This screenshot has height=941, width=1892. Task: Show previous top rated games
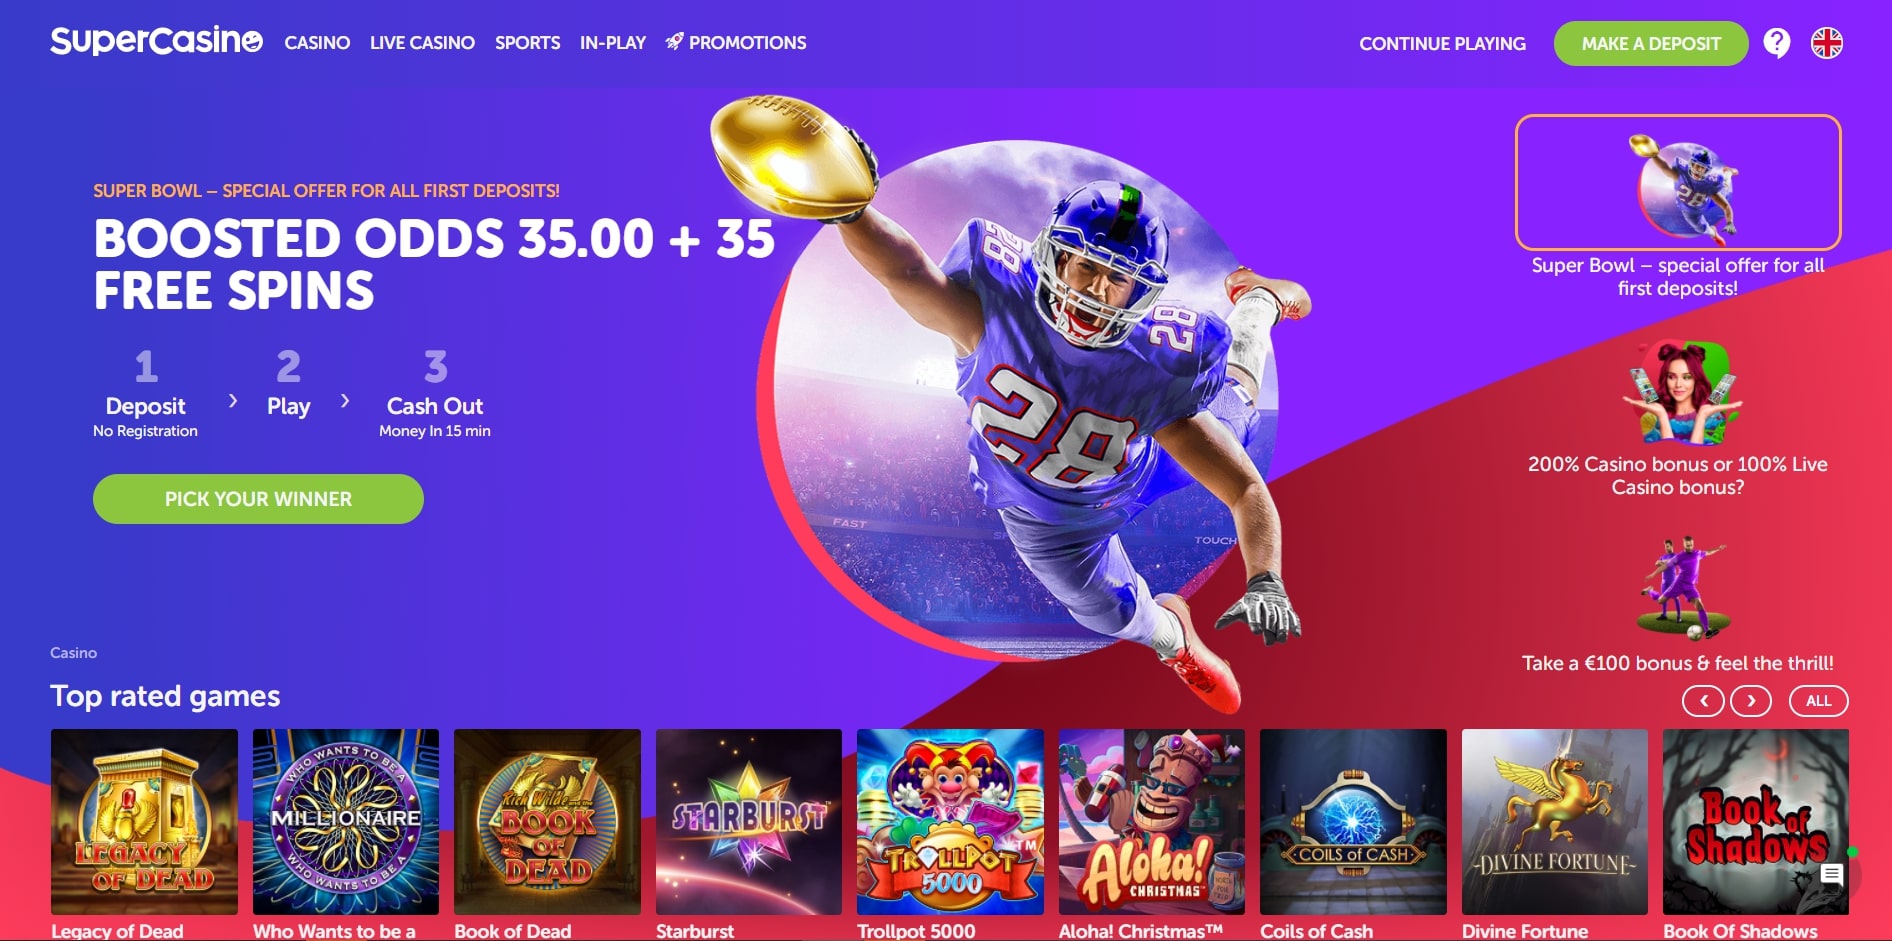click(x=1703, y=701)
